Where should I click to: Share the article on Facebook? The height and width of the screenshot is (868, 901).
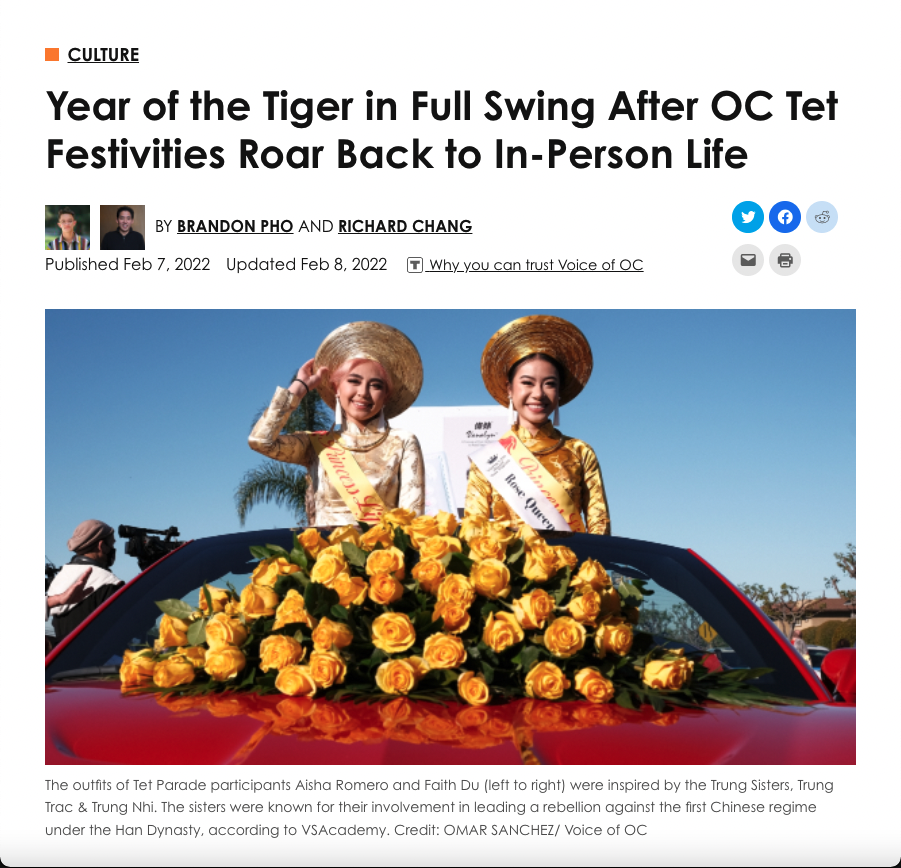coord(785,217)
